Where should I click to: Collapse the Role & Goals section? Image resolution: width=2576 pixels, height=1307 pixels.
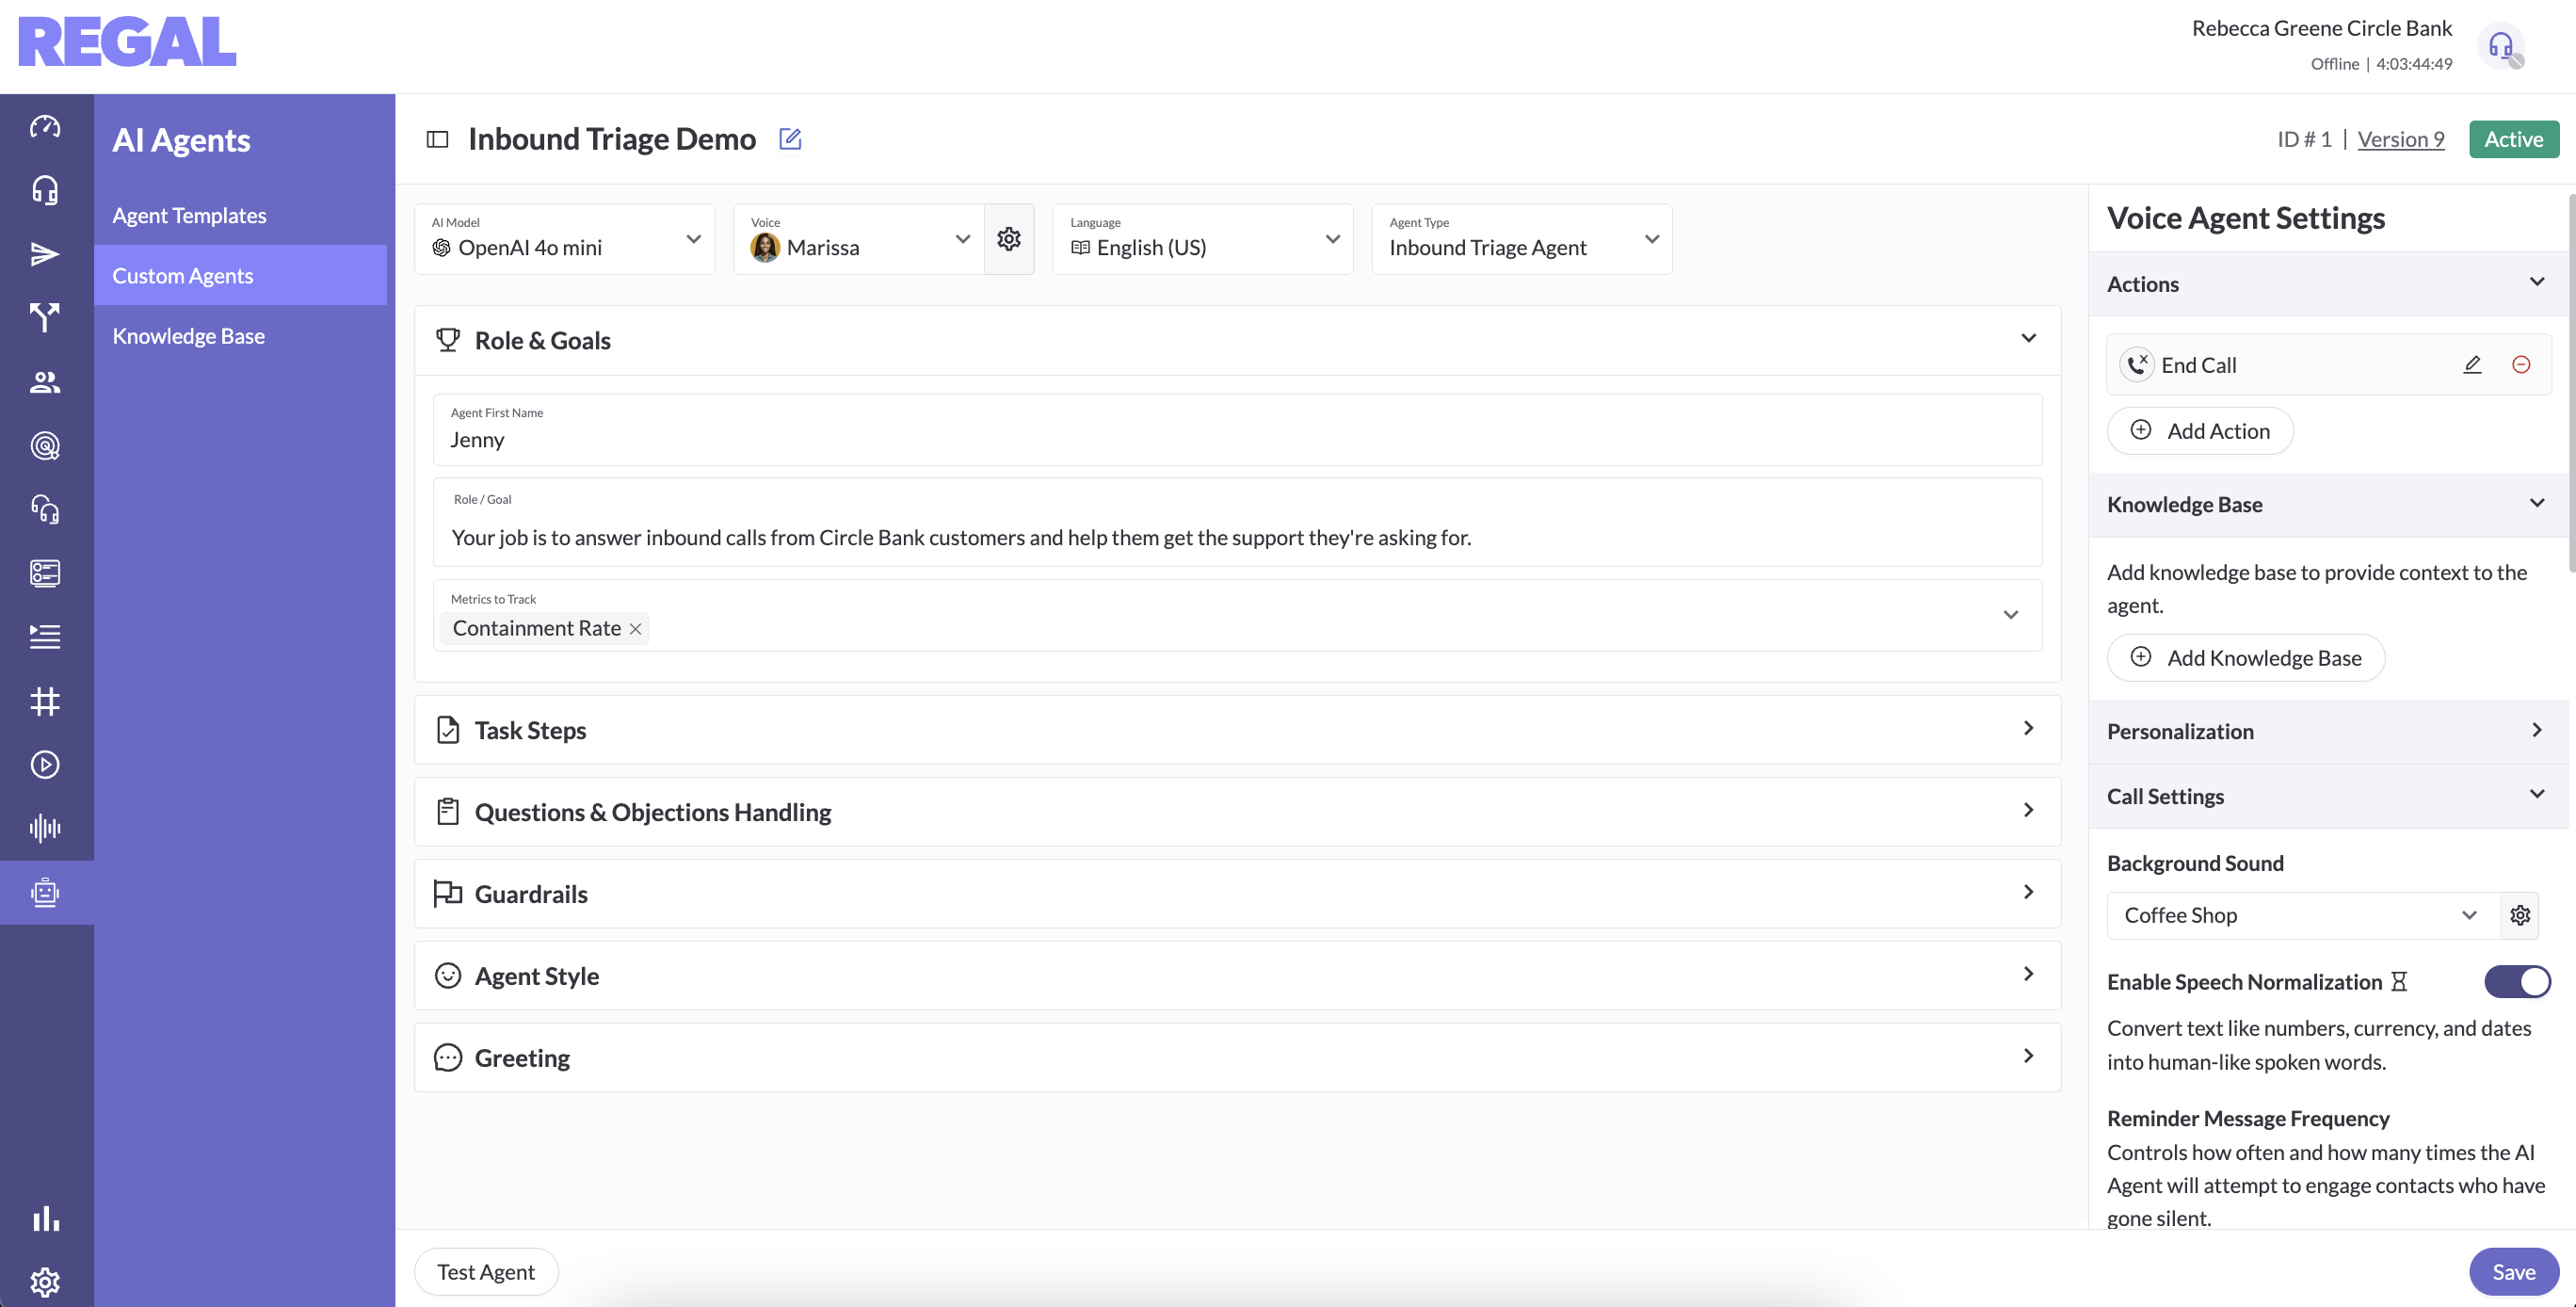click(2028, 339)
